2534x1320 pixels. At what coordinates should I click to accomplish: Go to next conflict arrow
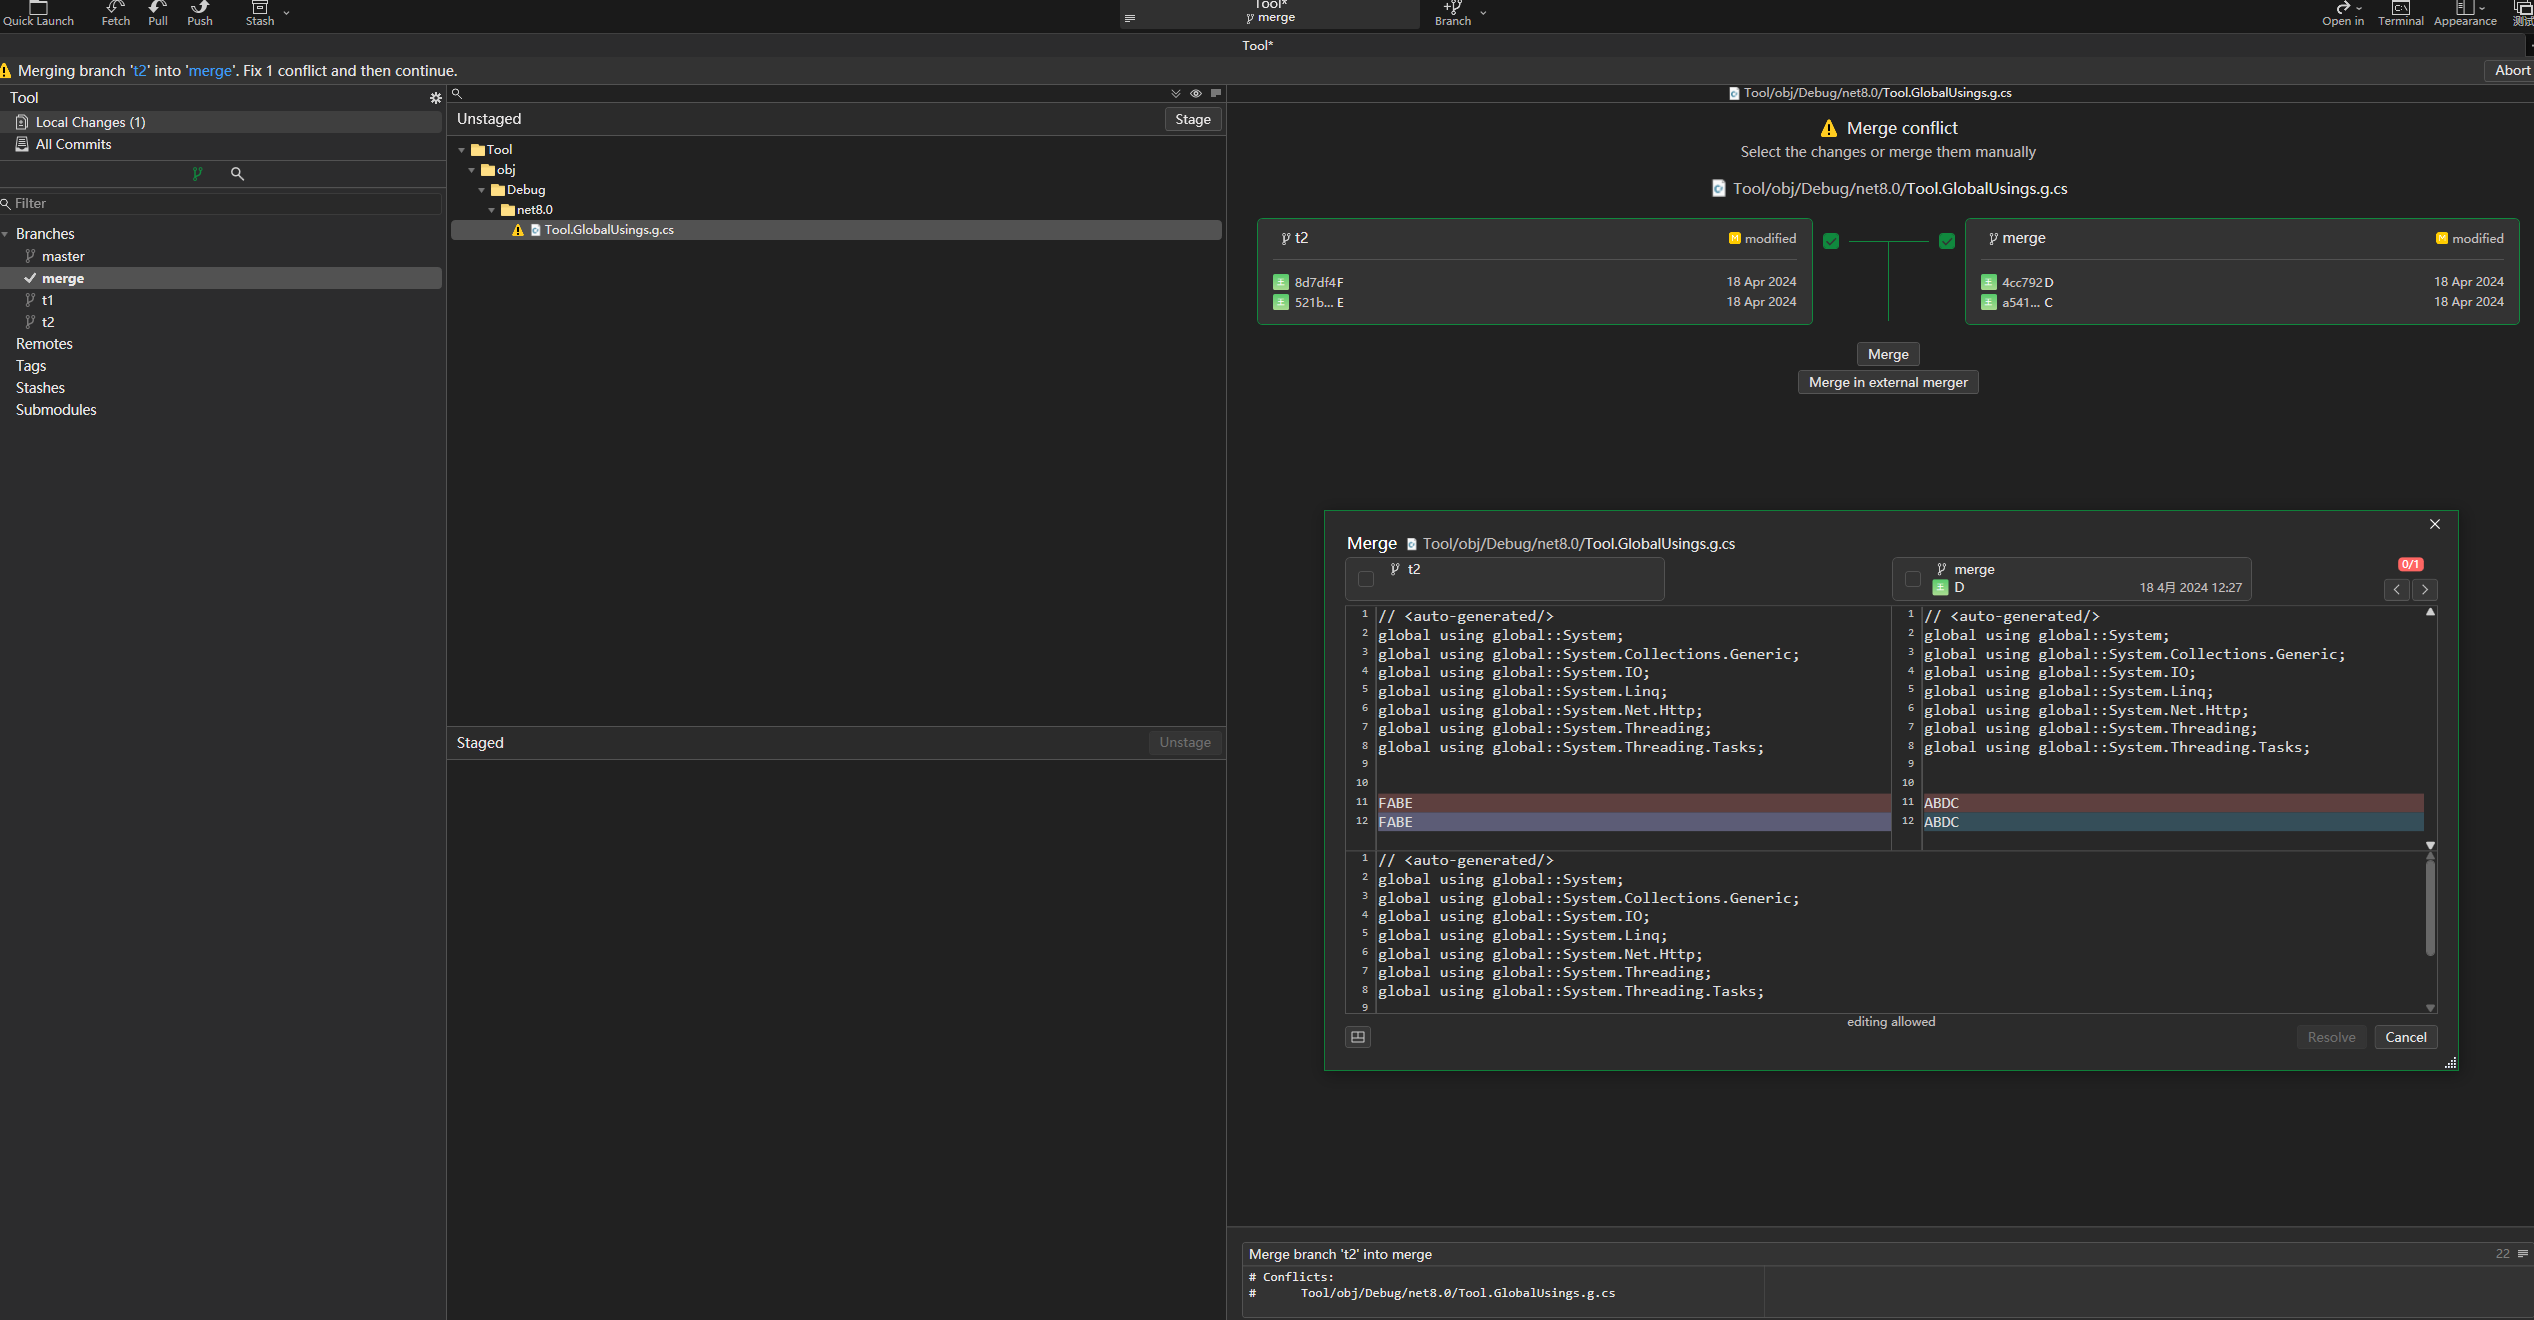coord(2424,590)
